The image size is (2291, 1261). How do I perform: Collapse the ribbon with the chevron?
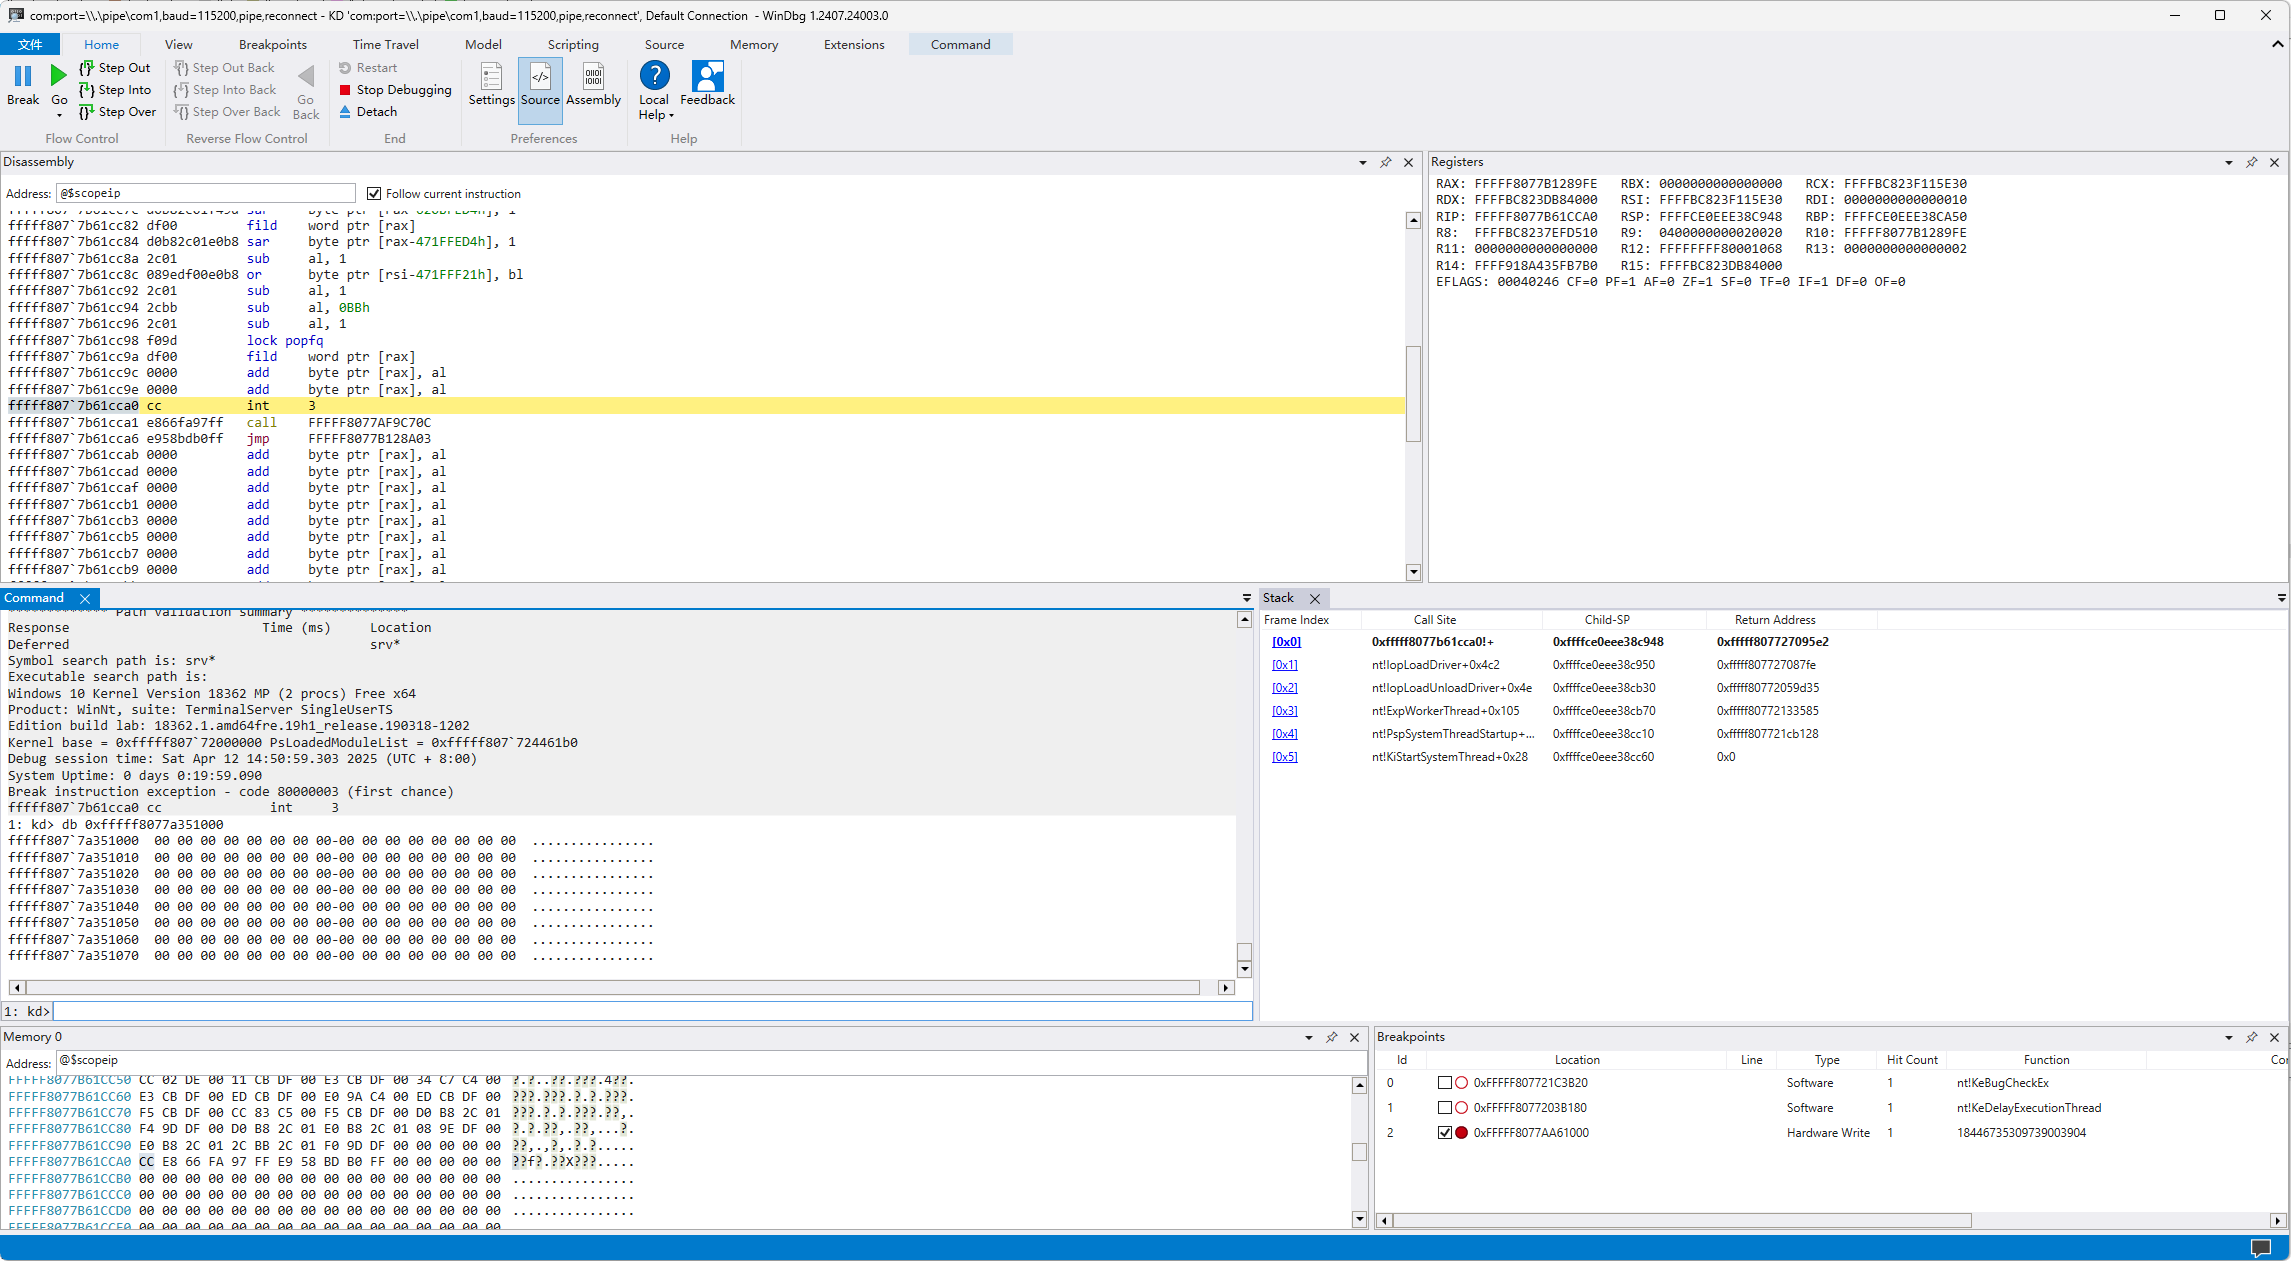coord(2277,44)
